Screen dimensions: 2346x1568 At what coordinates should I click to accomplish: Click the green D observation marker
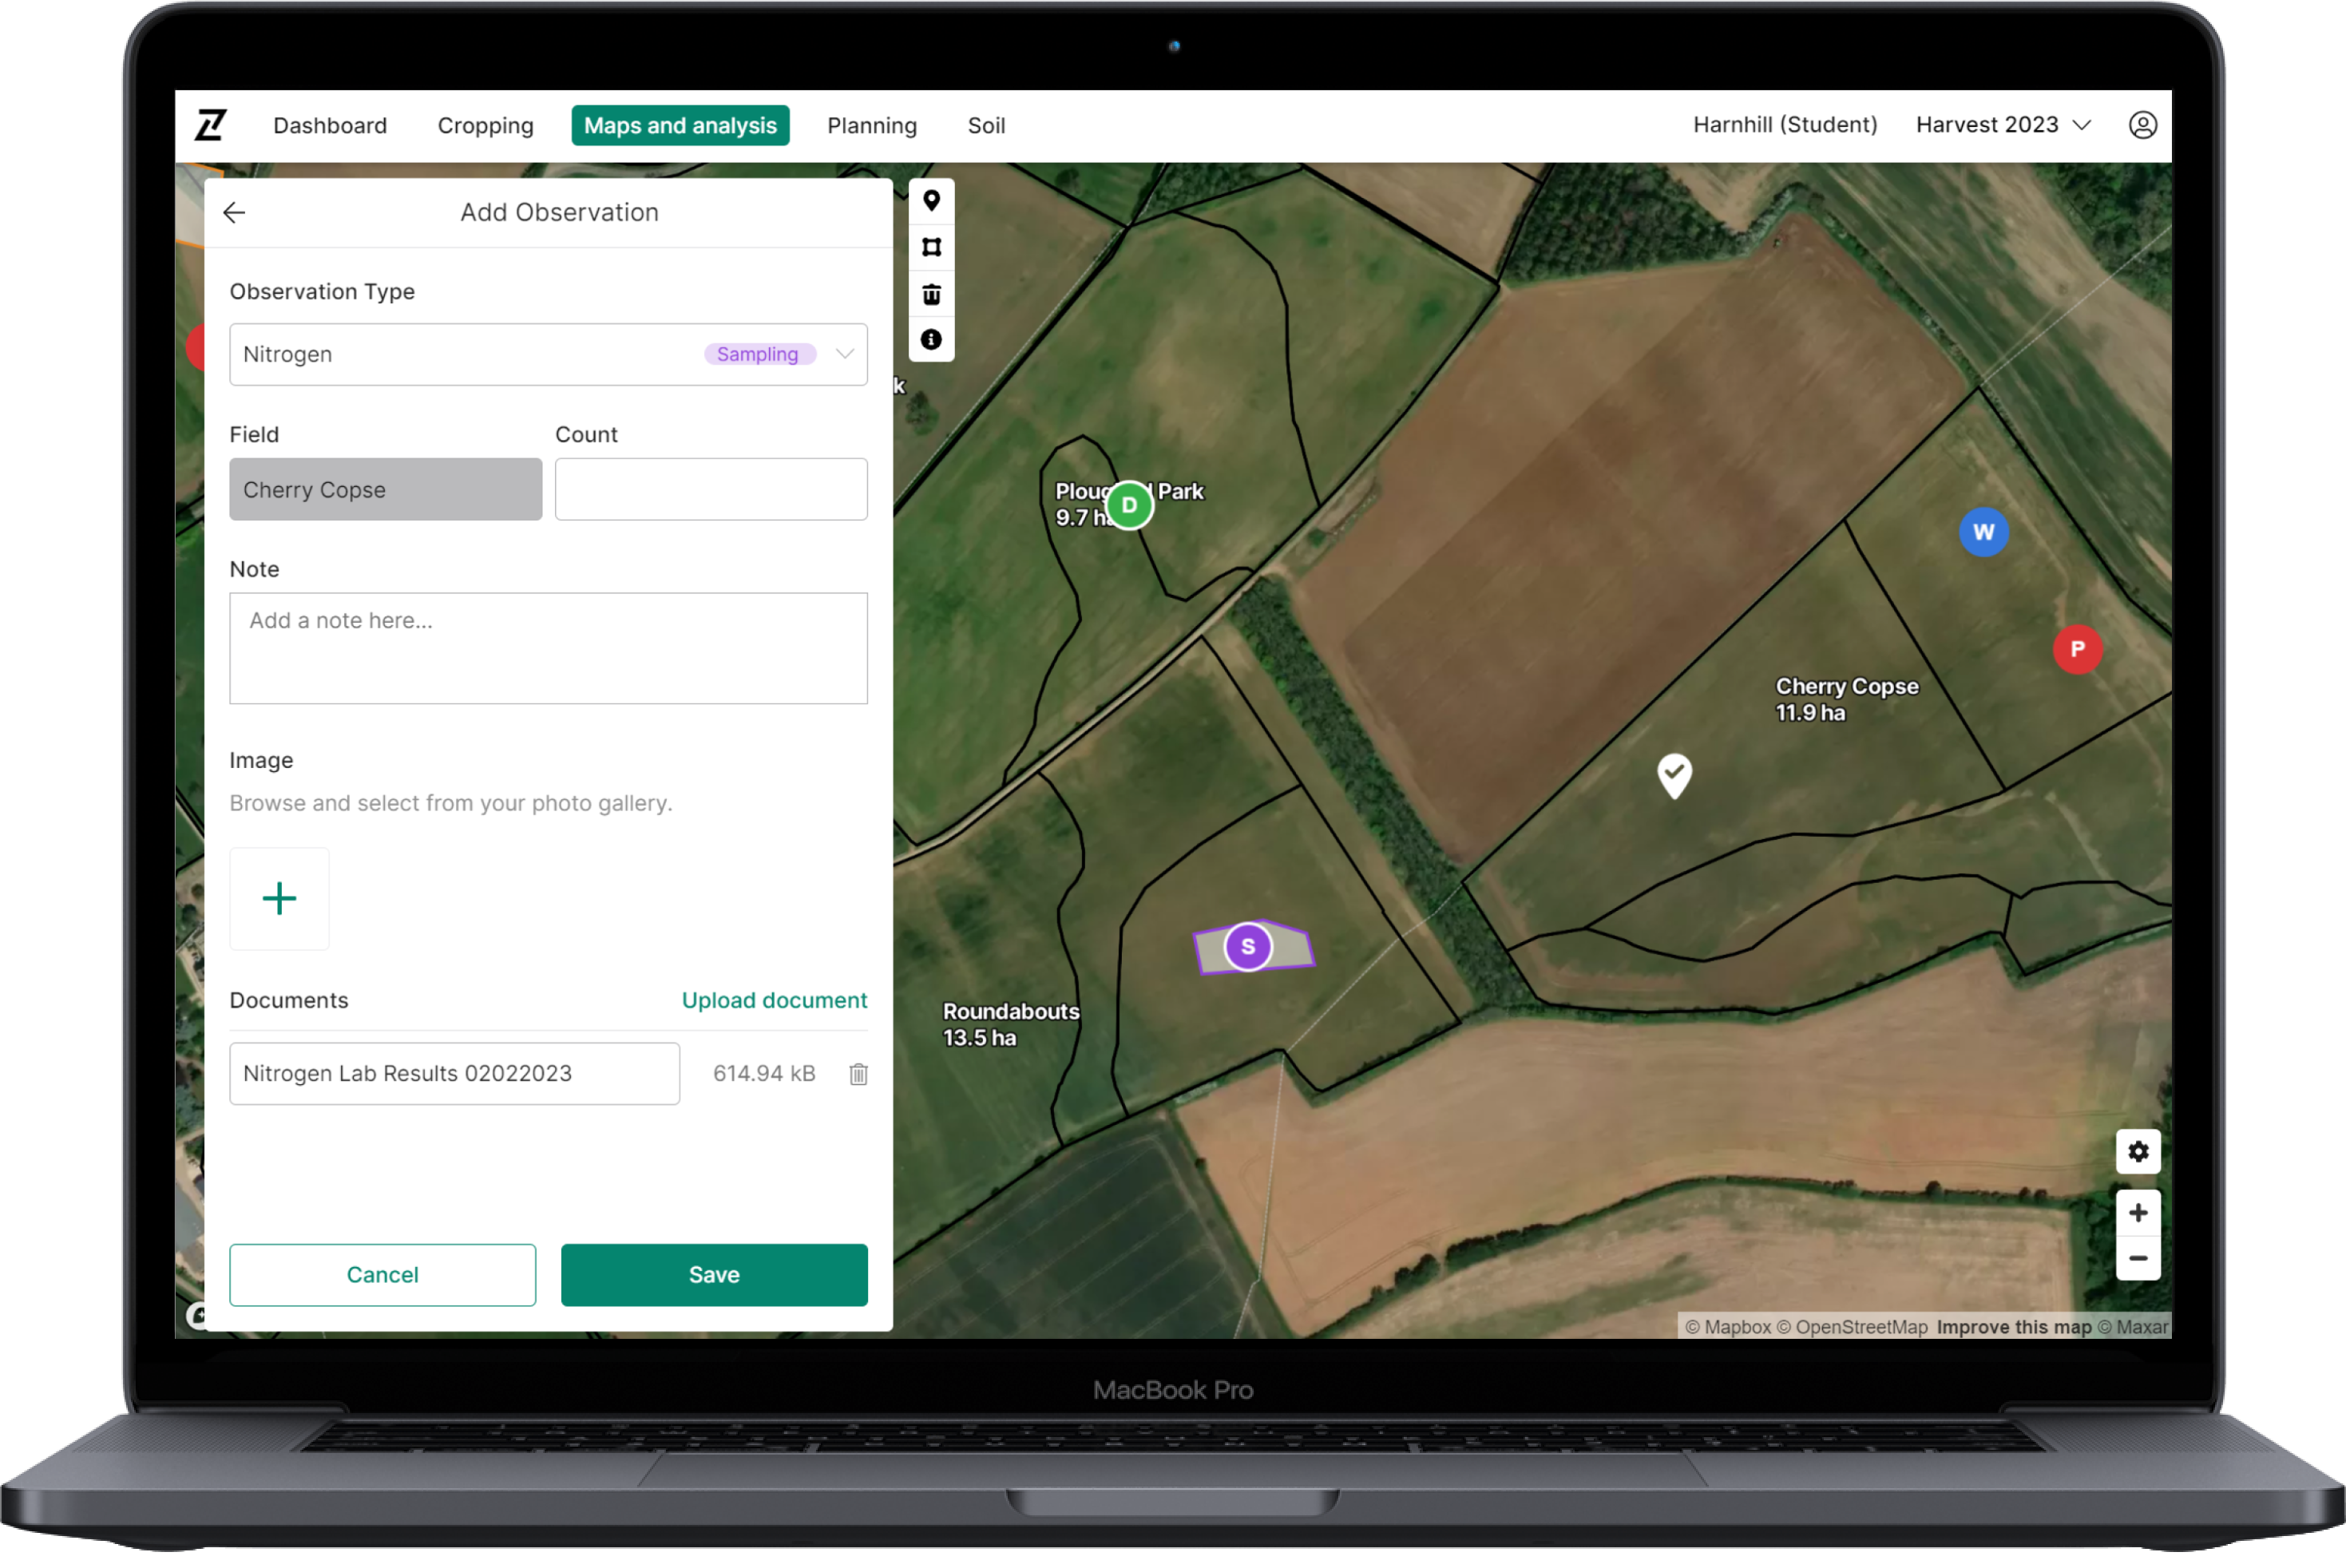(x=1129, y=505)
